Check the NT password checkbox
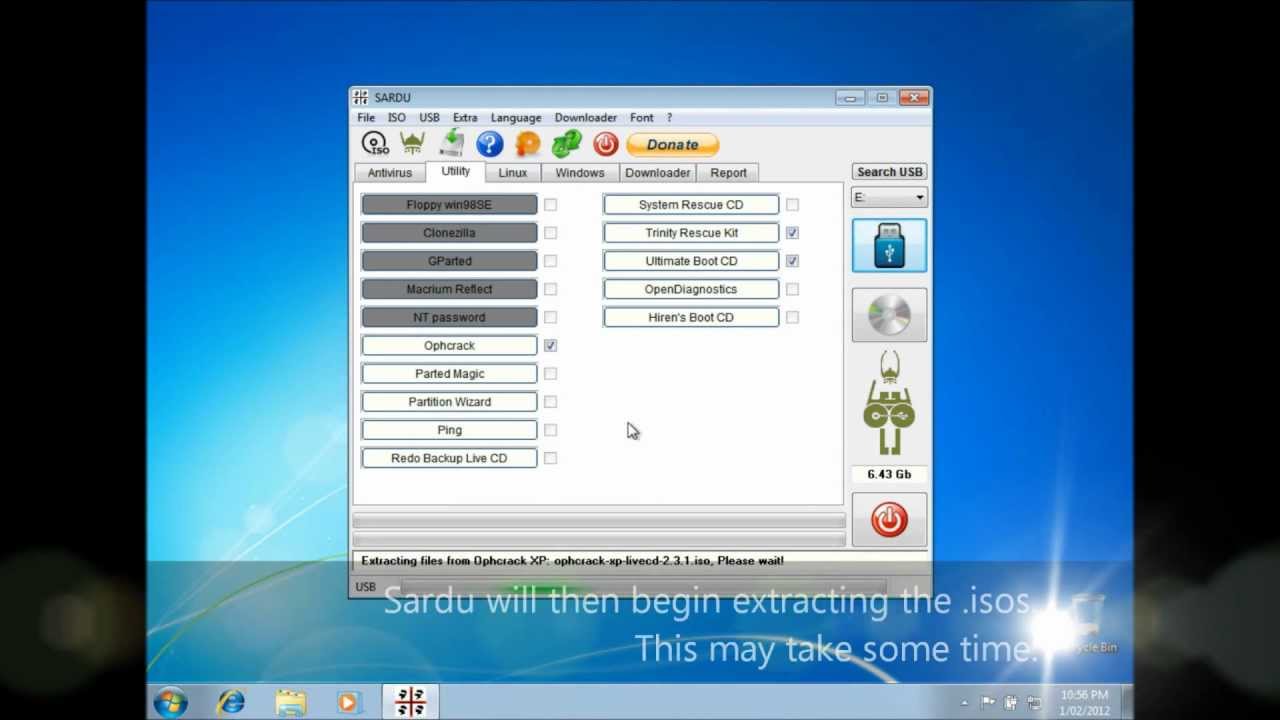This screenshot has width=1280, height=720. (x=550, y=317)
